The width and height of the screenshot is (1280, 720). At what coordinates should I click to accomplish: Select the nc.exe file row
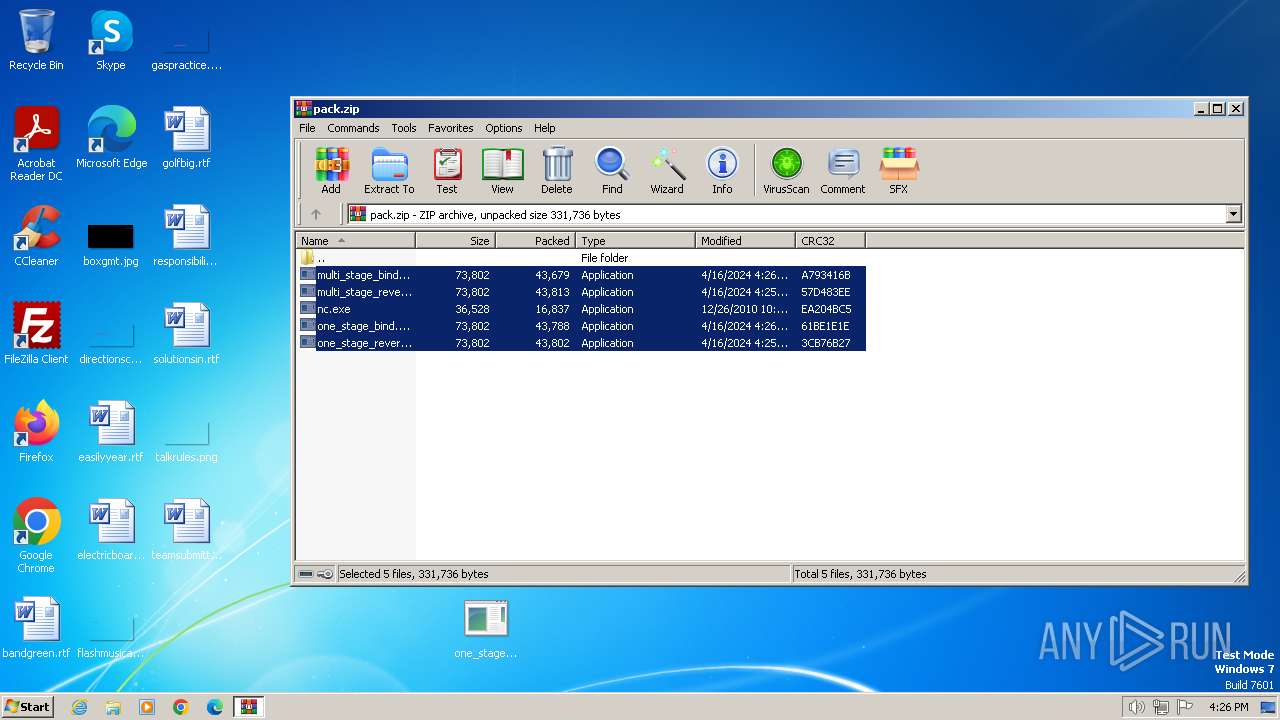coord(580,309)
